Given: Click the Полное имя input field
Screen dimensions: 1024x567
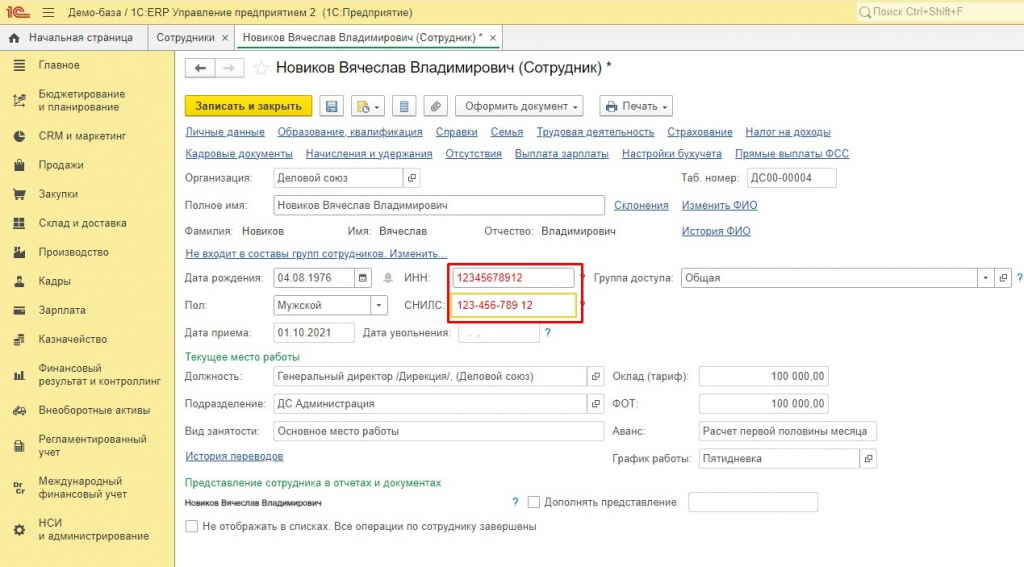Looking at the screenshot, I should pyautogui.click(x=439, y=205).
